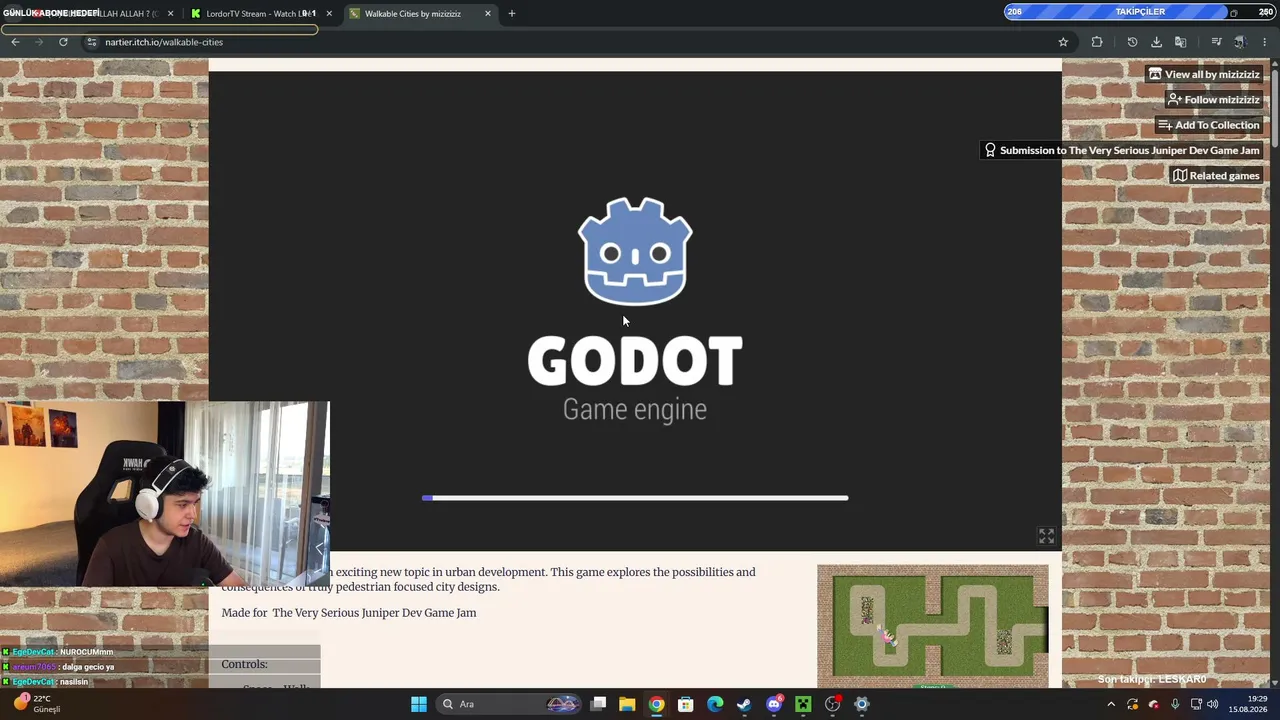The height and width of the screenshot is (720, 1280).
Task: Click the address bar URL nartier.itch.io/walkable-cities
Action: [164, 42]
